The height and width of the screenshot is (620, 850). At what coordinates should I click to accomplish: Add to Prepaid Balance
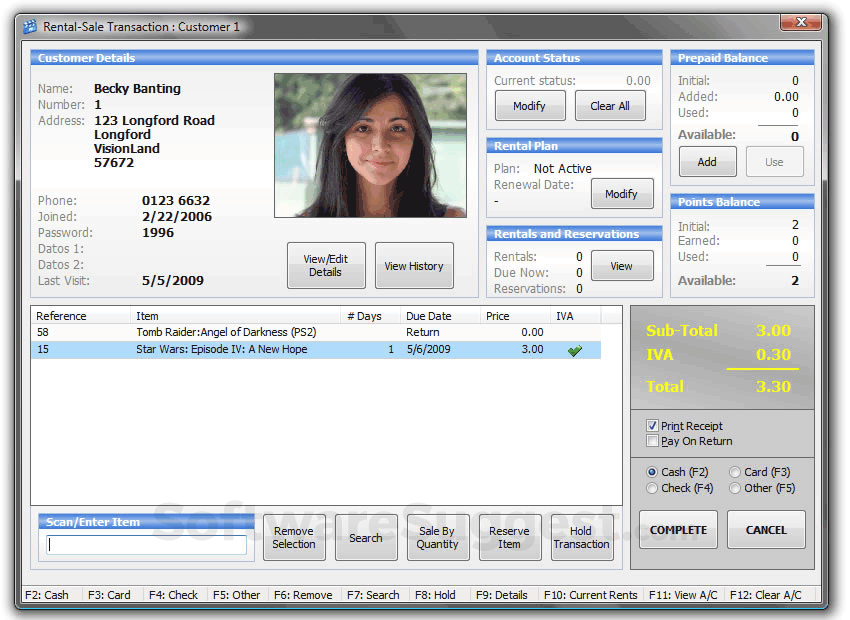click(x=707, y=162)
